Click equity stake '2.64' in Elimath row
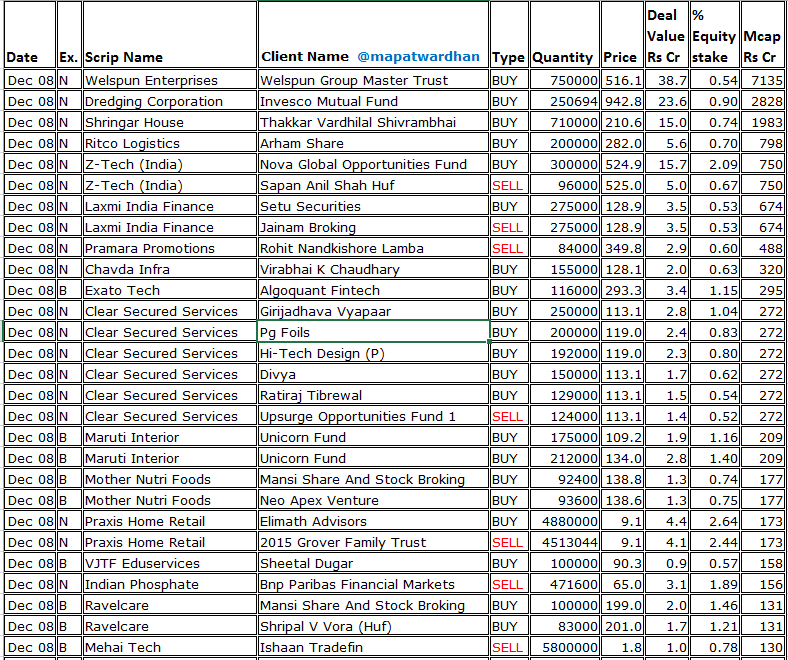Image resolution: width=788 pixels, height=660 pixels. 715,522
